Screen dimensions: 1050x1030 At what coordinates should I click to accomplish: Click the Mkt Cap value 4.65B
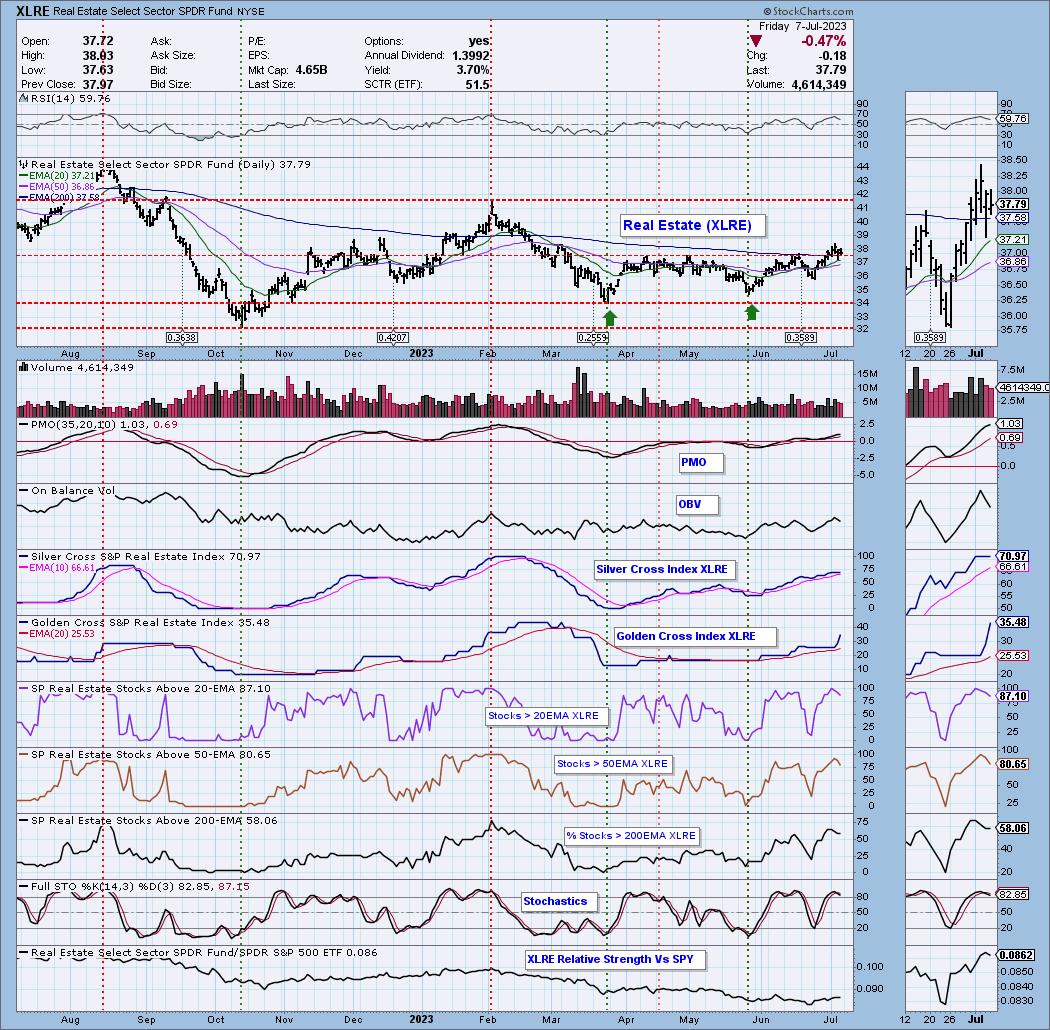tap(311, 70)
